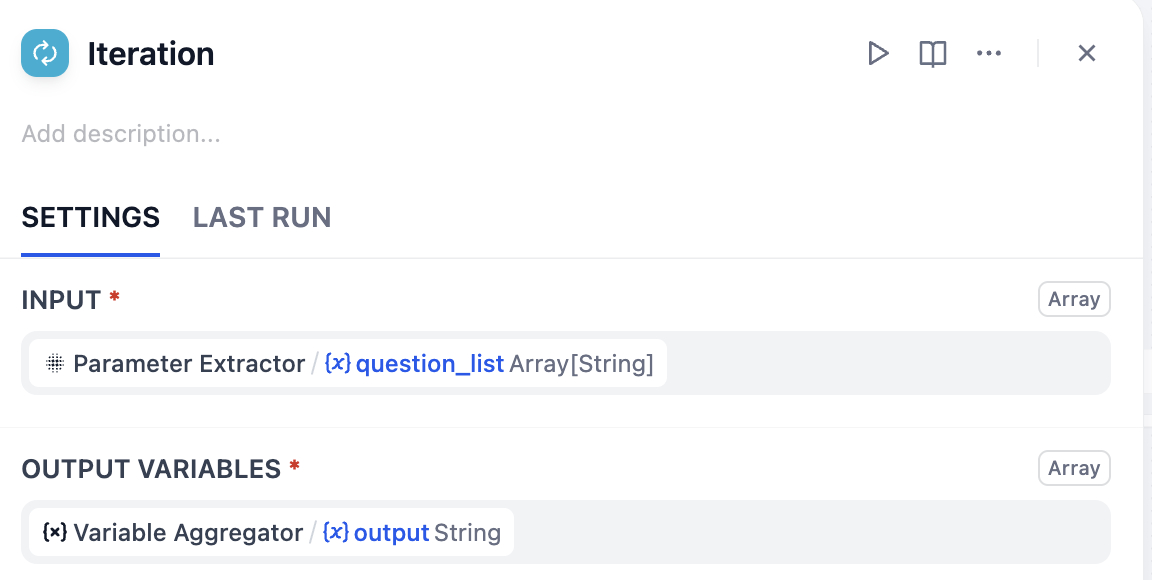Viewport: 1152px width, 580px height.
Task: Rename the Iteration node title
Action: click(151, 54)
